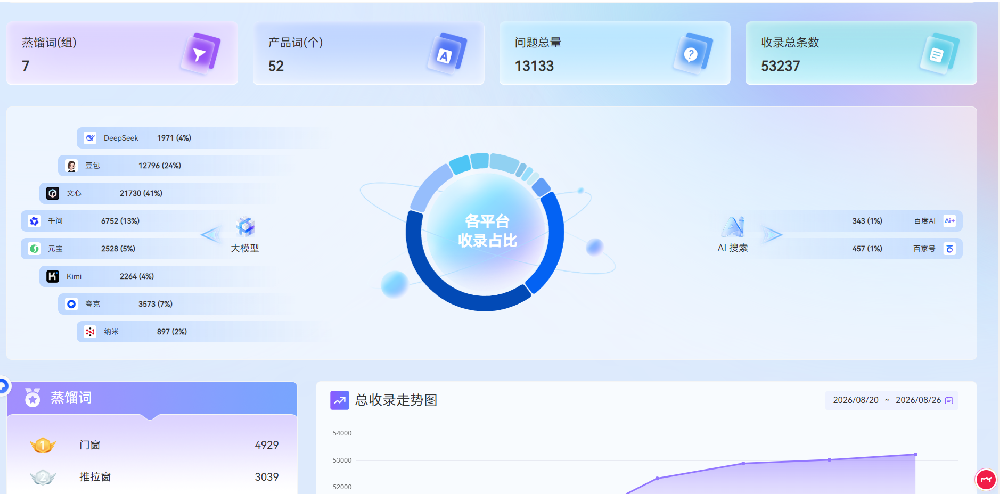The width and height of the screenshot is (1000, 494).
Task: Click the purple funnel icon on 蒸馏词 card
Action: tap(200, 54)
